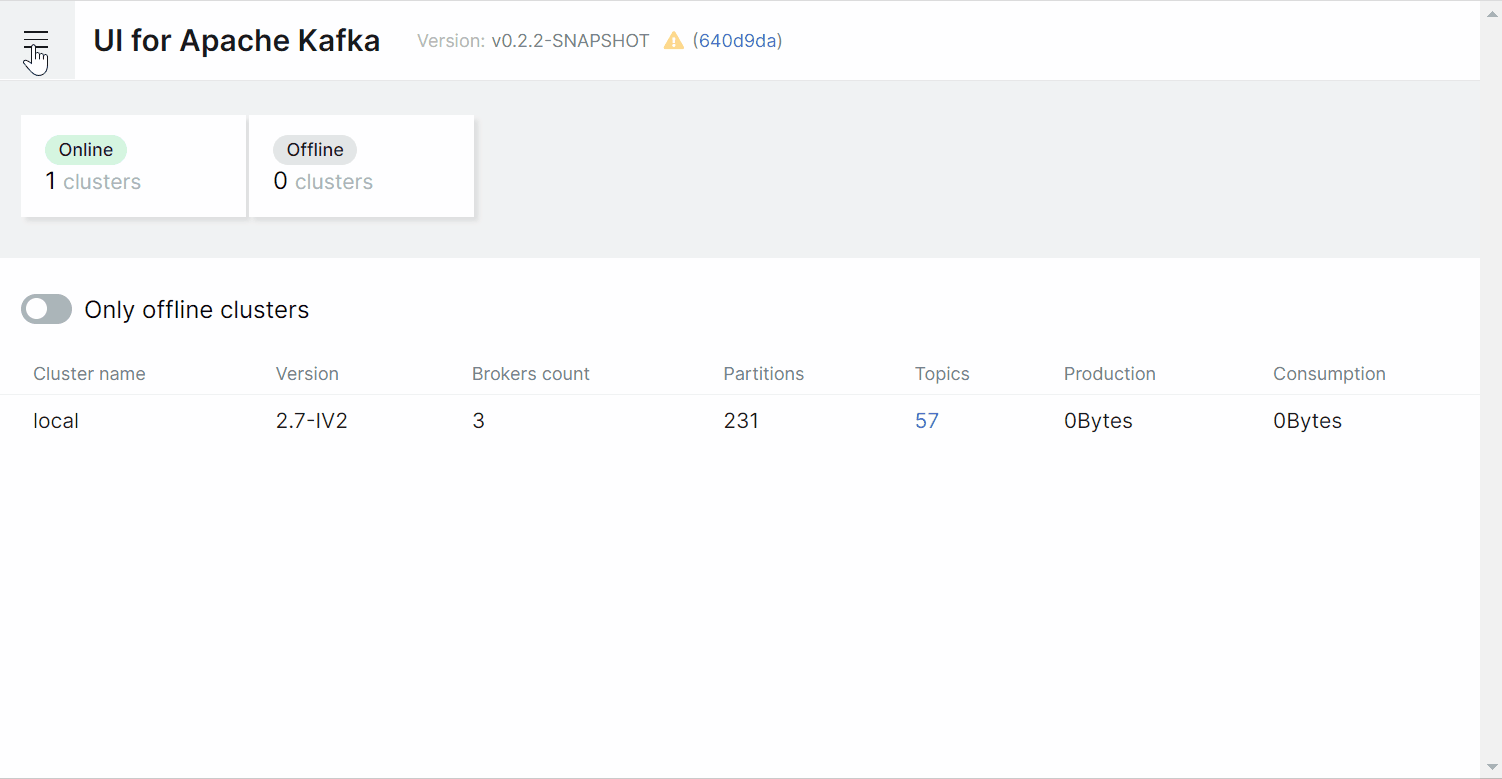1502x779 pixels.
Task: Click the Production column header
Action: tap(1109, 373)
